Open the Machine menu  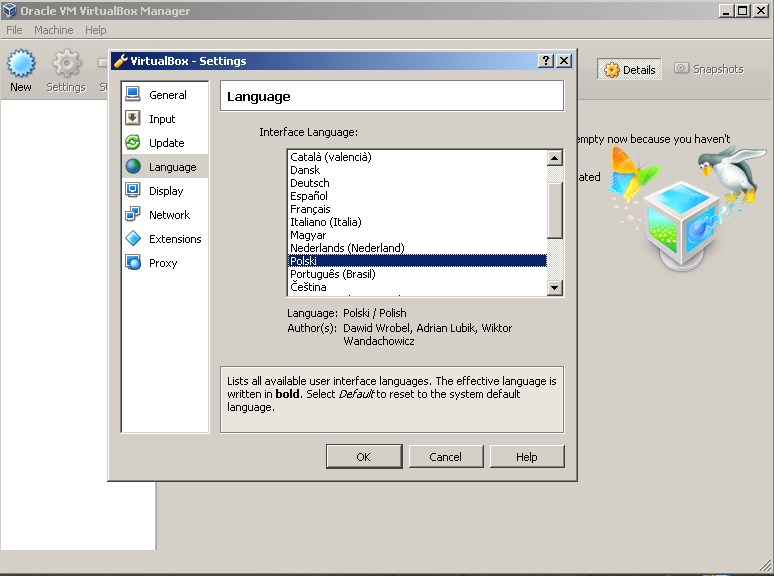53,30
